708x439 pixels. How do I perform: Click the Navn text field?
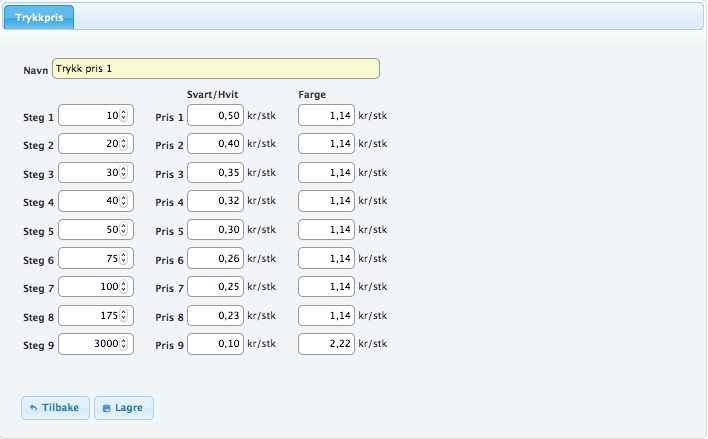point(215,69)
